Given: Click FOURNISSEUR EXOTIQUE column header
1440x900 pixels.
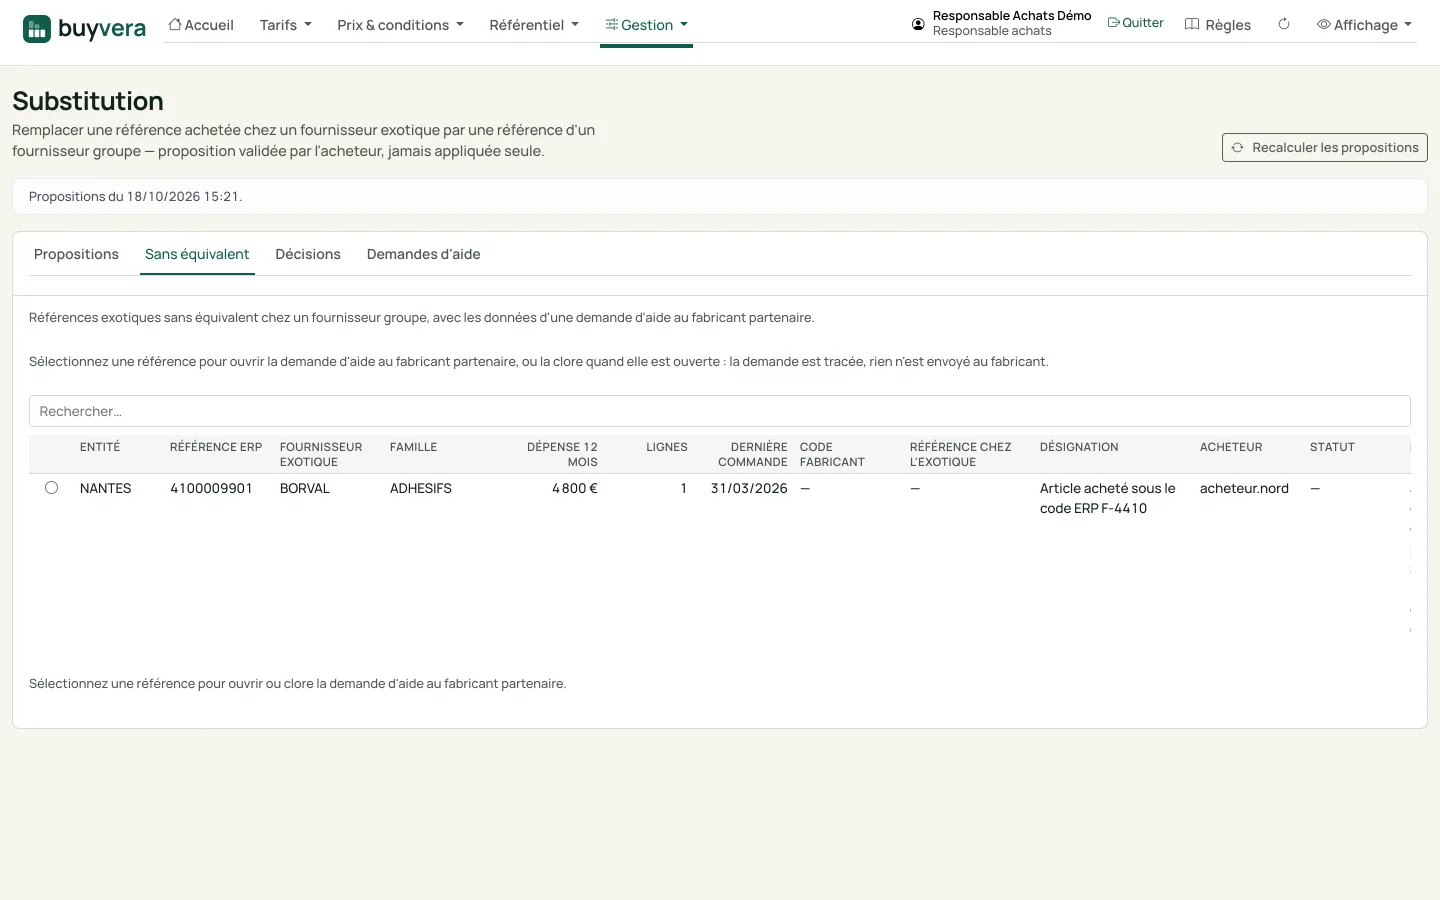Looking at the screenshot, I should click(321, 454).
